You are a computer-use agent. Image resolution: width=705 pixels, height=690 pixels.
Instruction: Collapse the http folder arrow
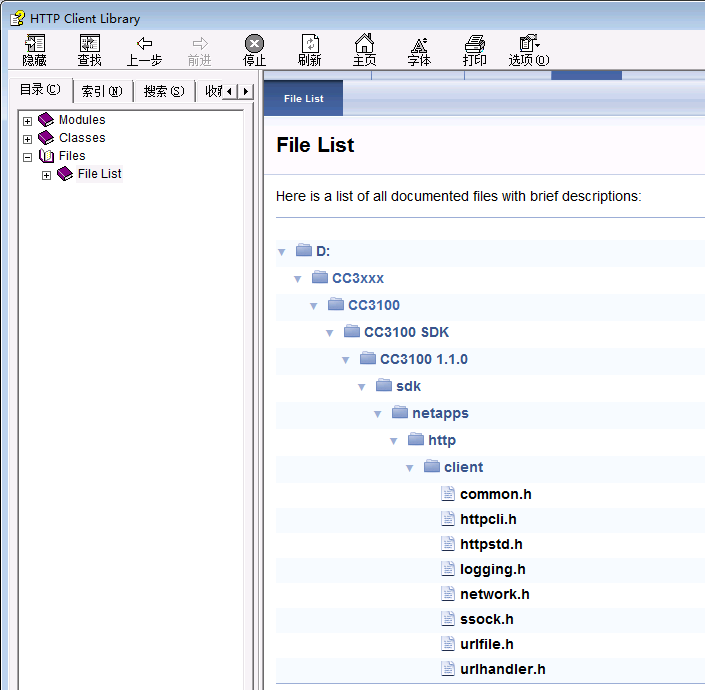click(394, 441)
